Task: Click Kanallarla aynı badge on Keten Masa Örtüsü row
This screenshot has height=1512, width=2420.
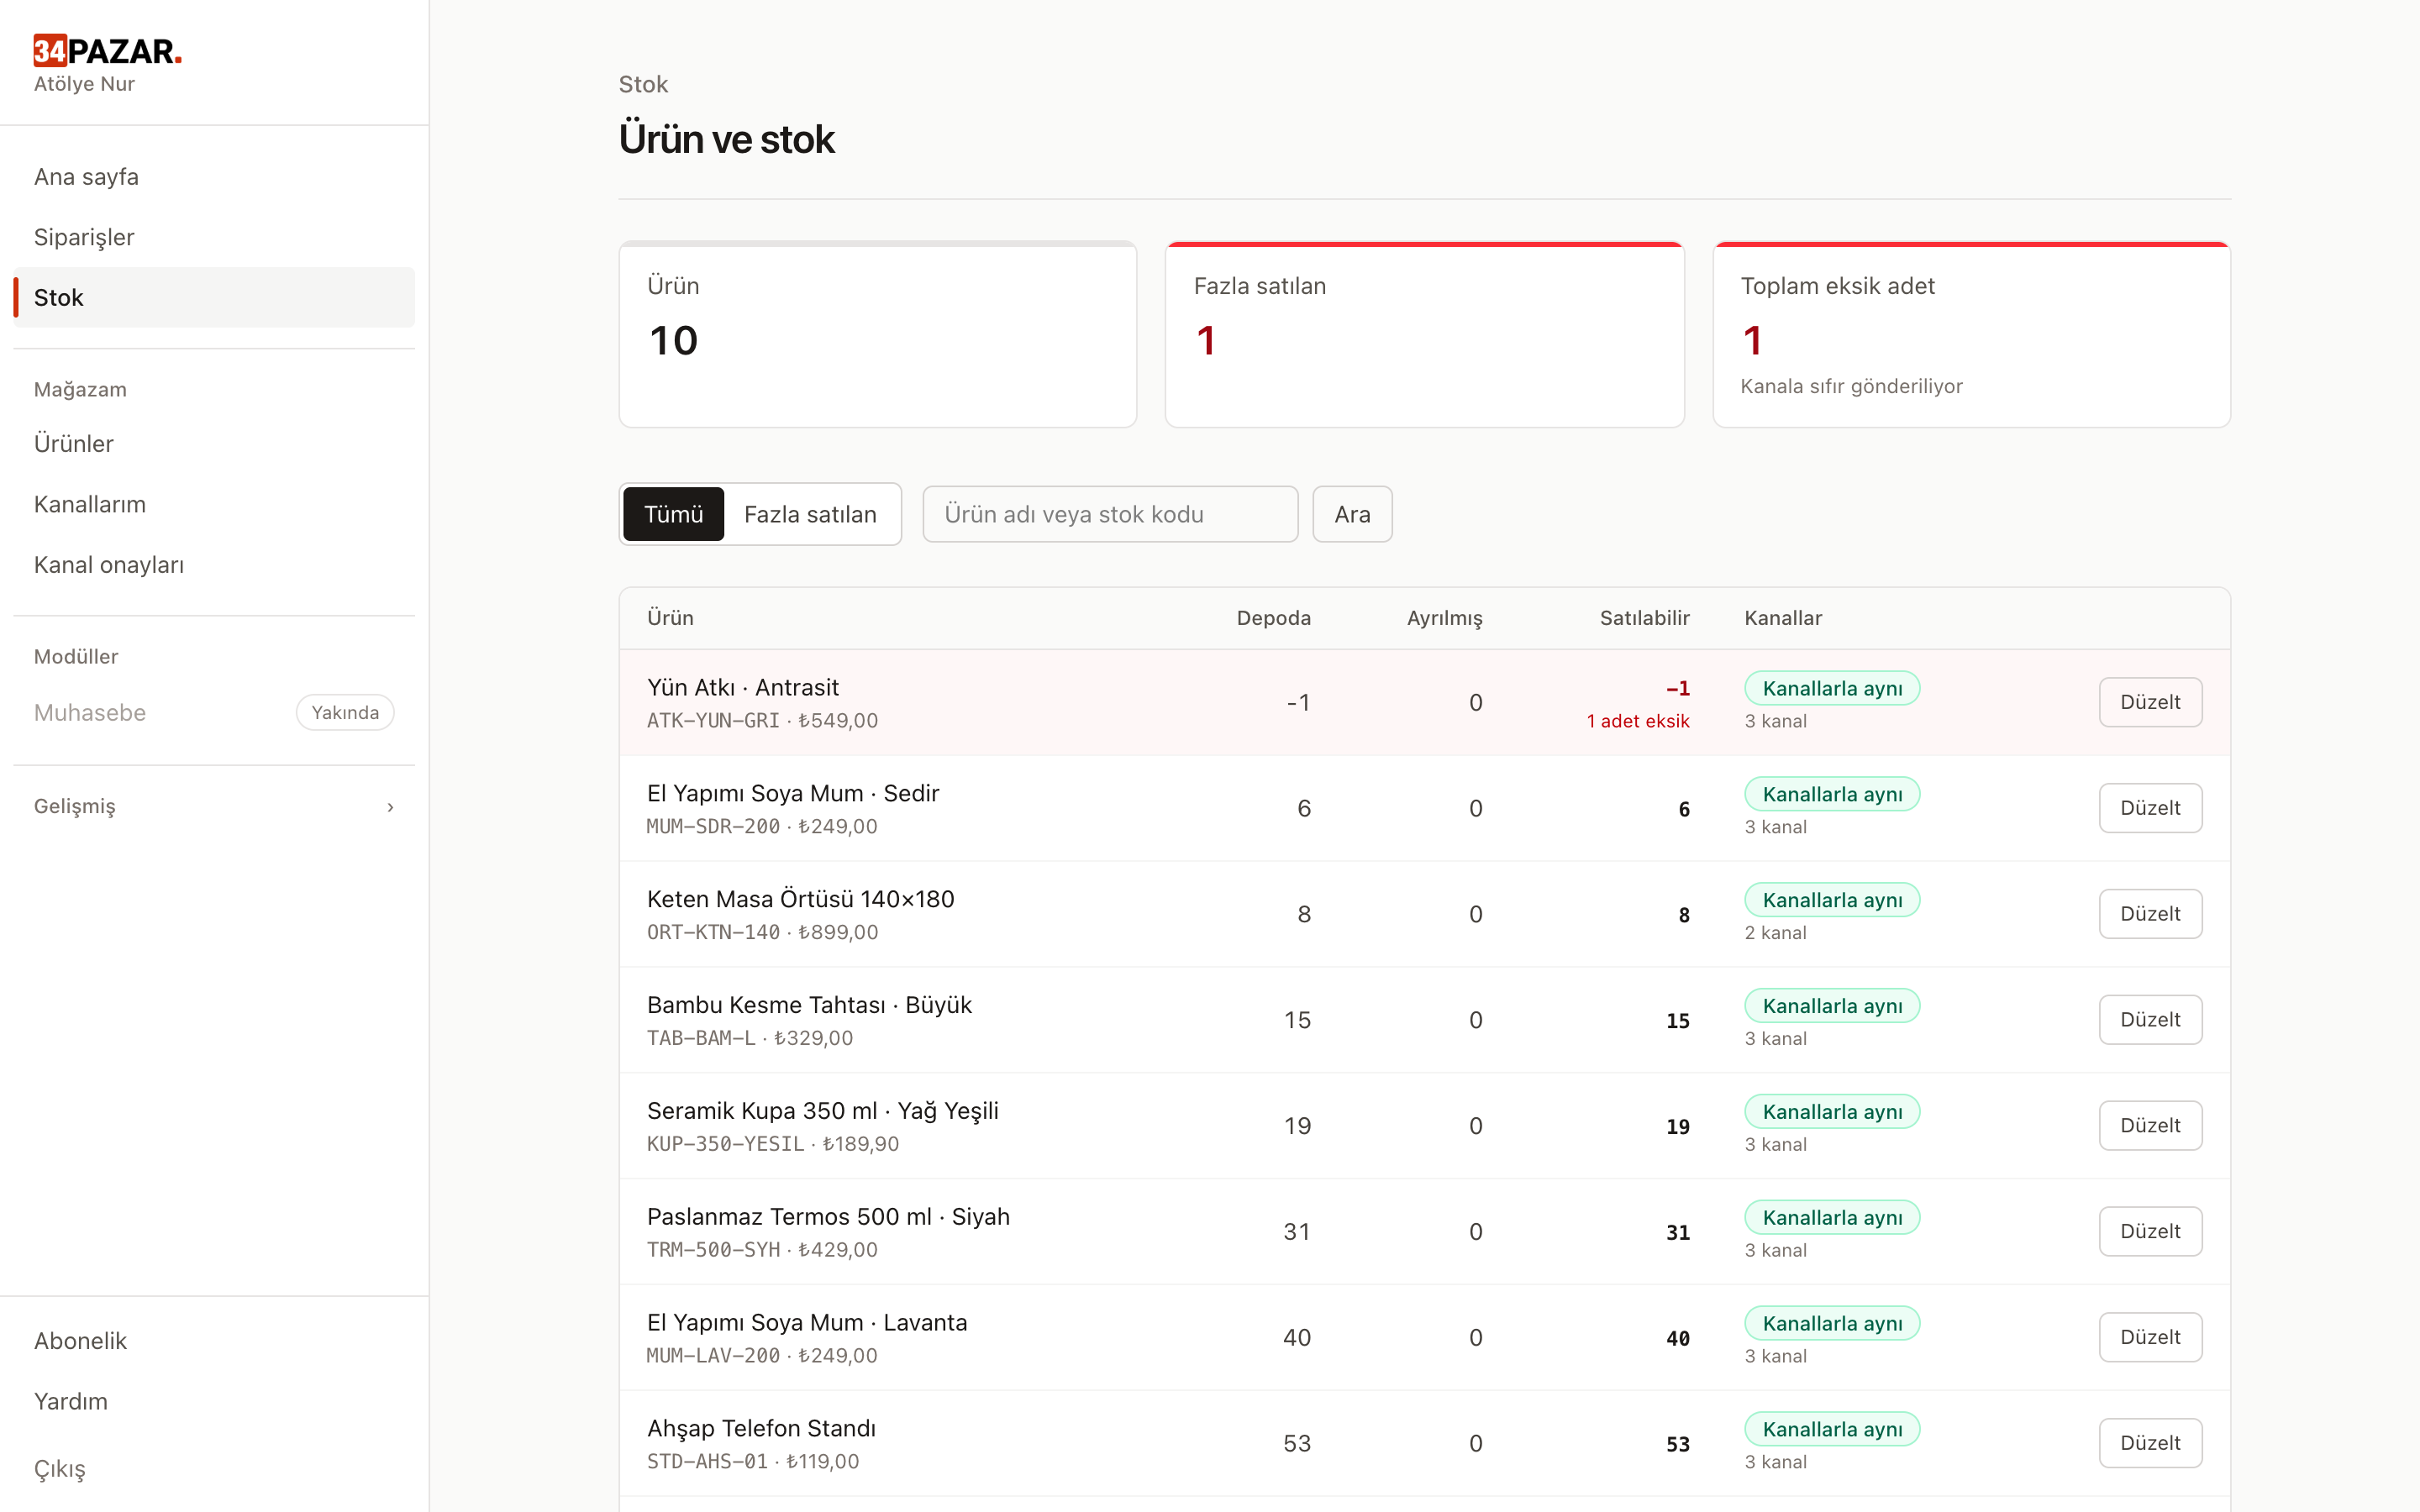Action: 1832,900
